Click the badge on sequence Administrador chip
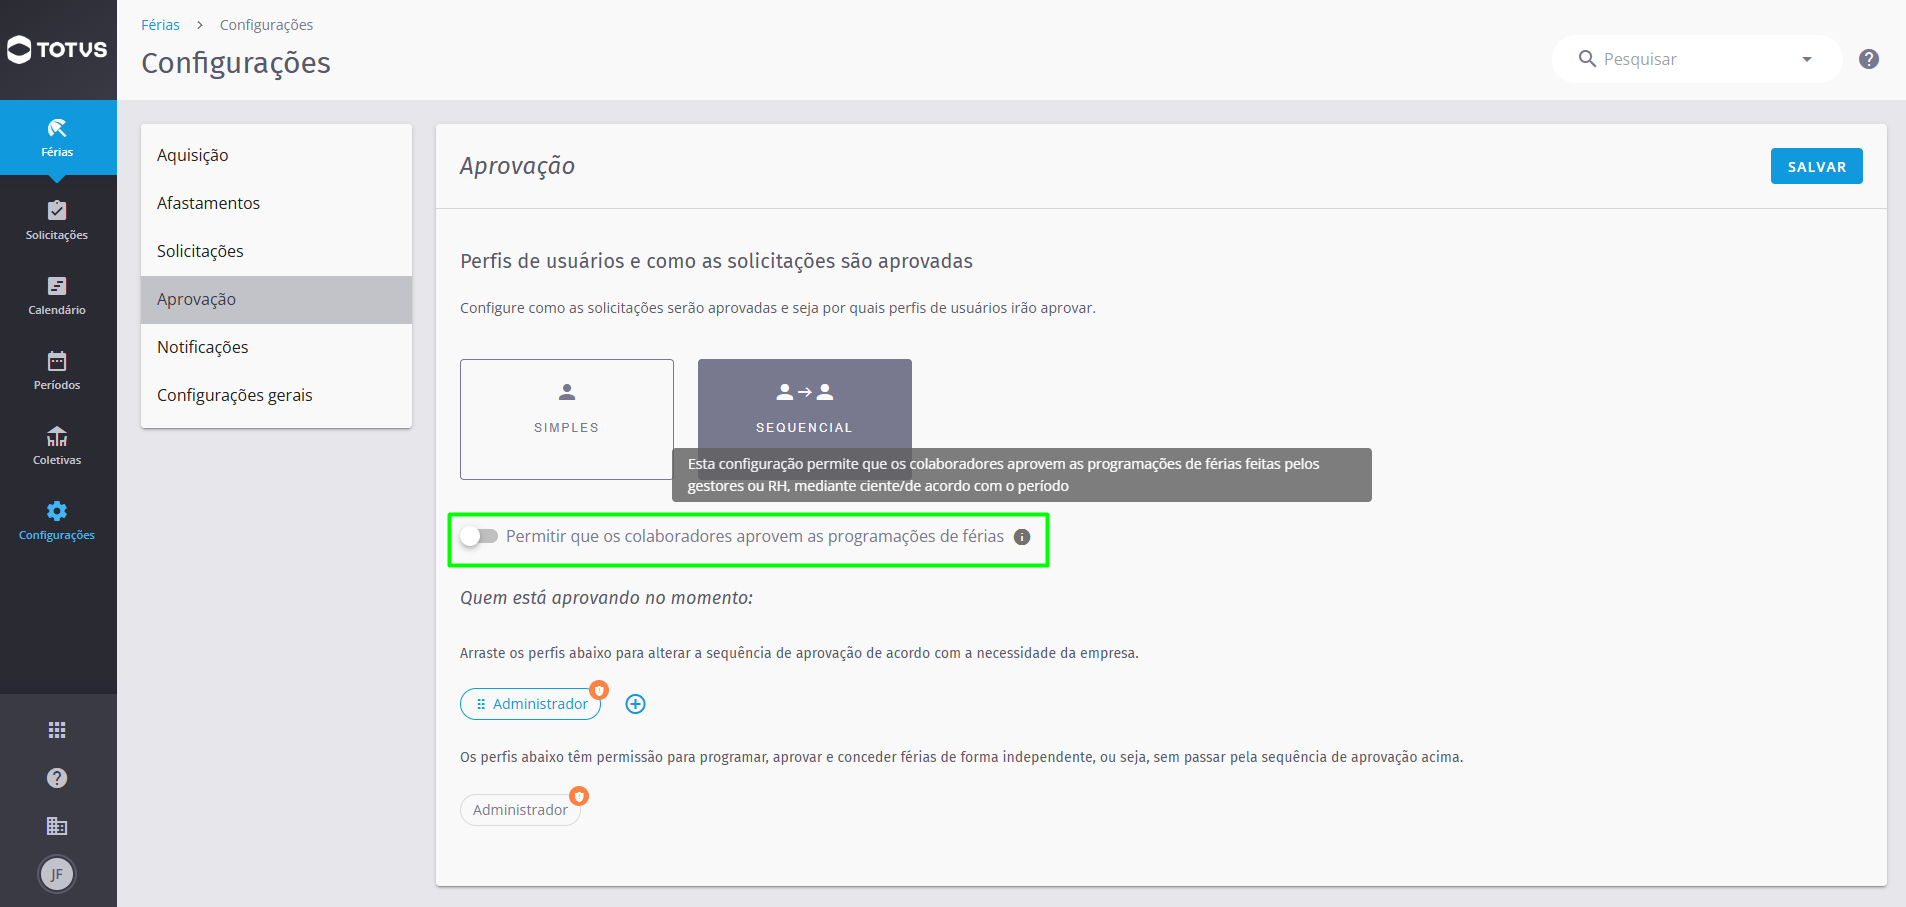The width and height of the screenshot is (1906, 907). 599,690
